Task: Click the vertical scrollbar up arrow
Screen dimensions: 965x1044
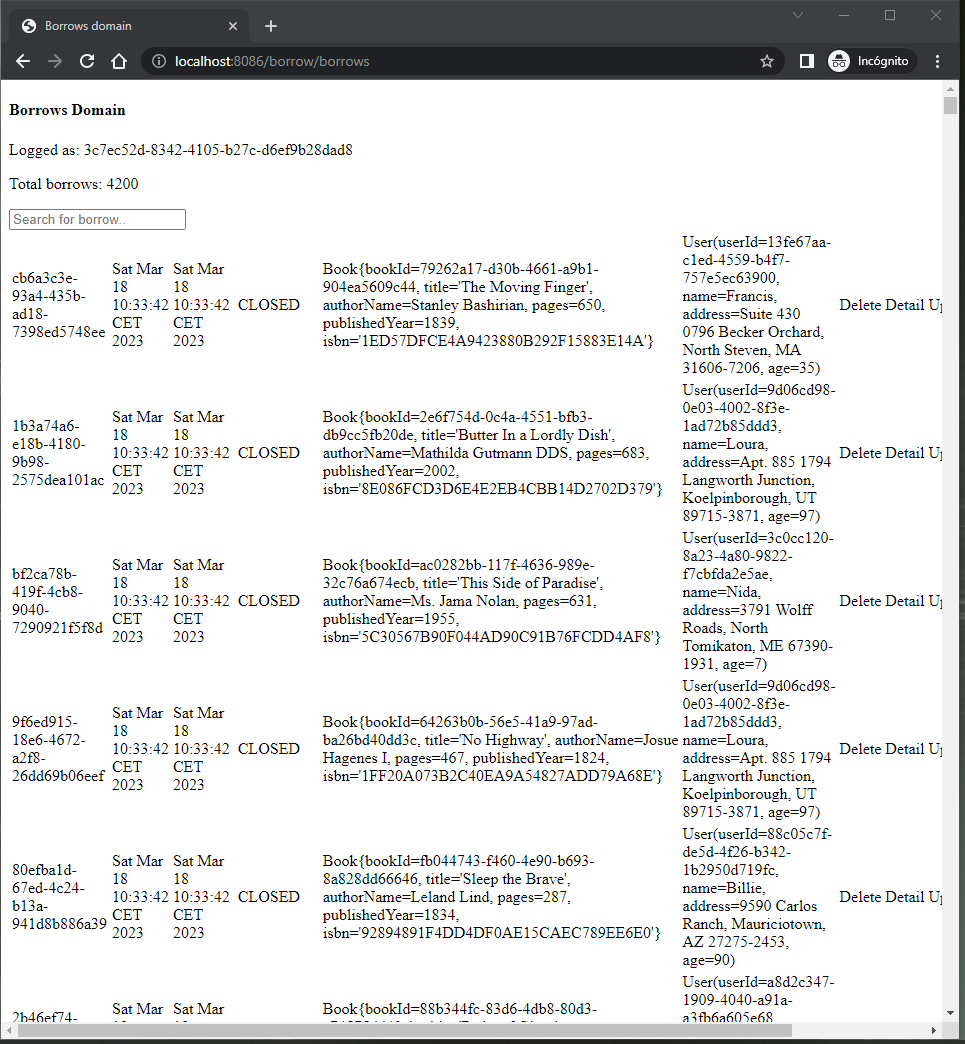Action: 950,87
